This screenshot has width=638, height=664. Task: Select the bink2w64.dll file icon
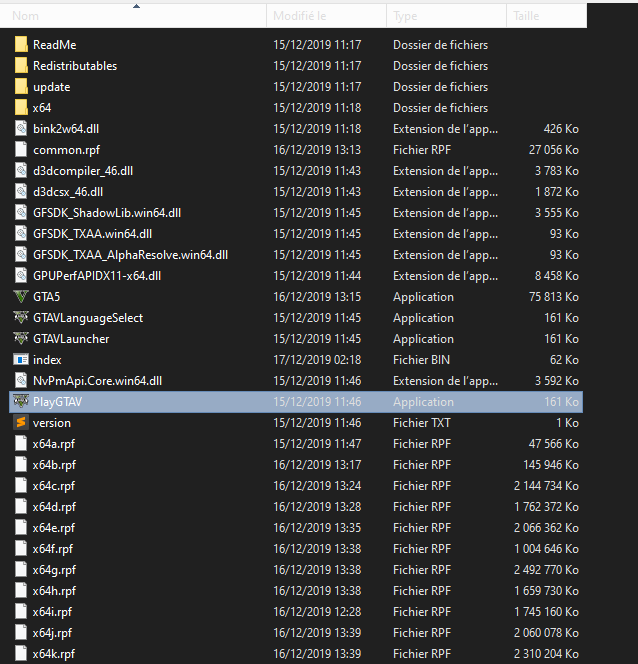(22, 129)
